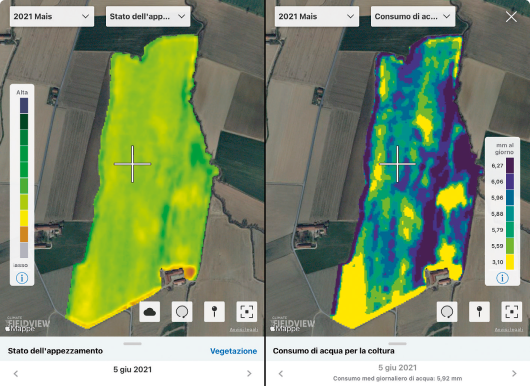Screen dimensions: 530x390
Task: Expand the Stato dell'app... layer dropdown
Action: [x=148, y=16]
